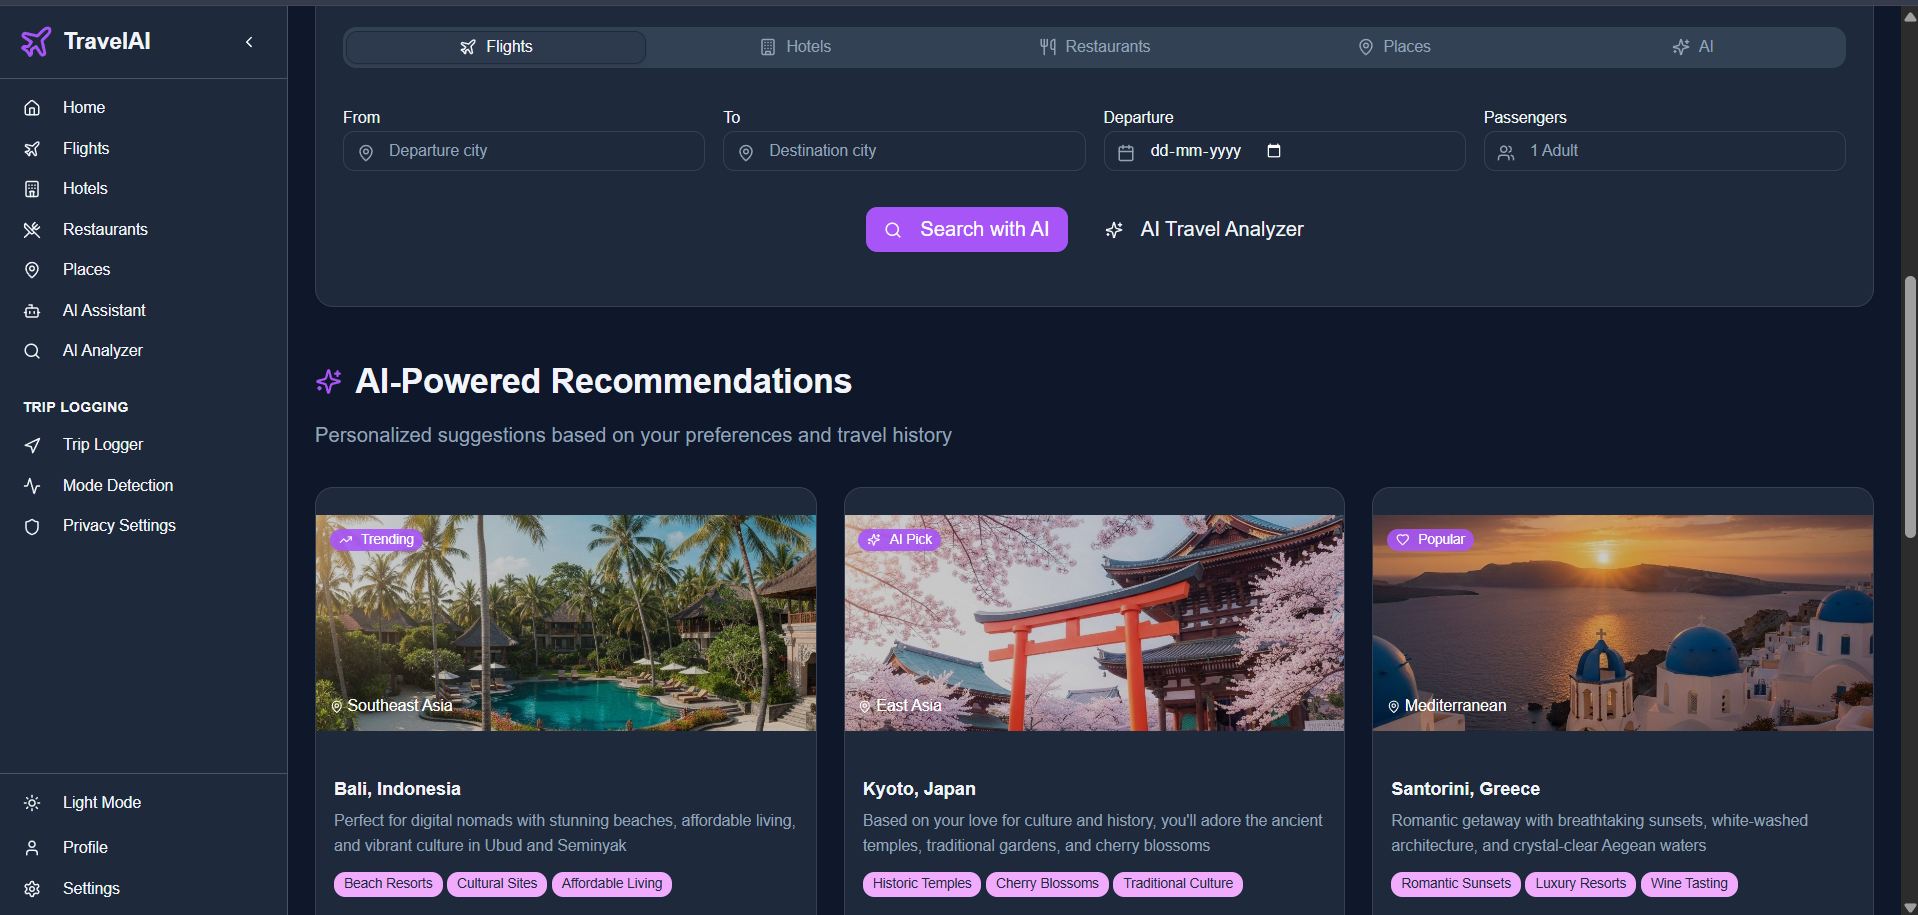Click the Departure date field

(1284, 151)
